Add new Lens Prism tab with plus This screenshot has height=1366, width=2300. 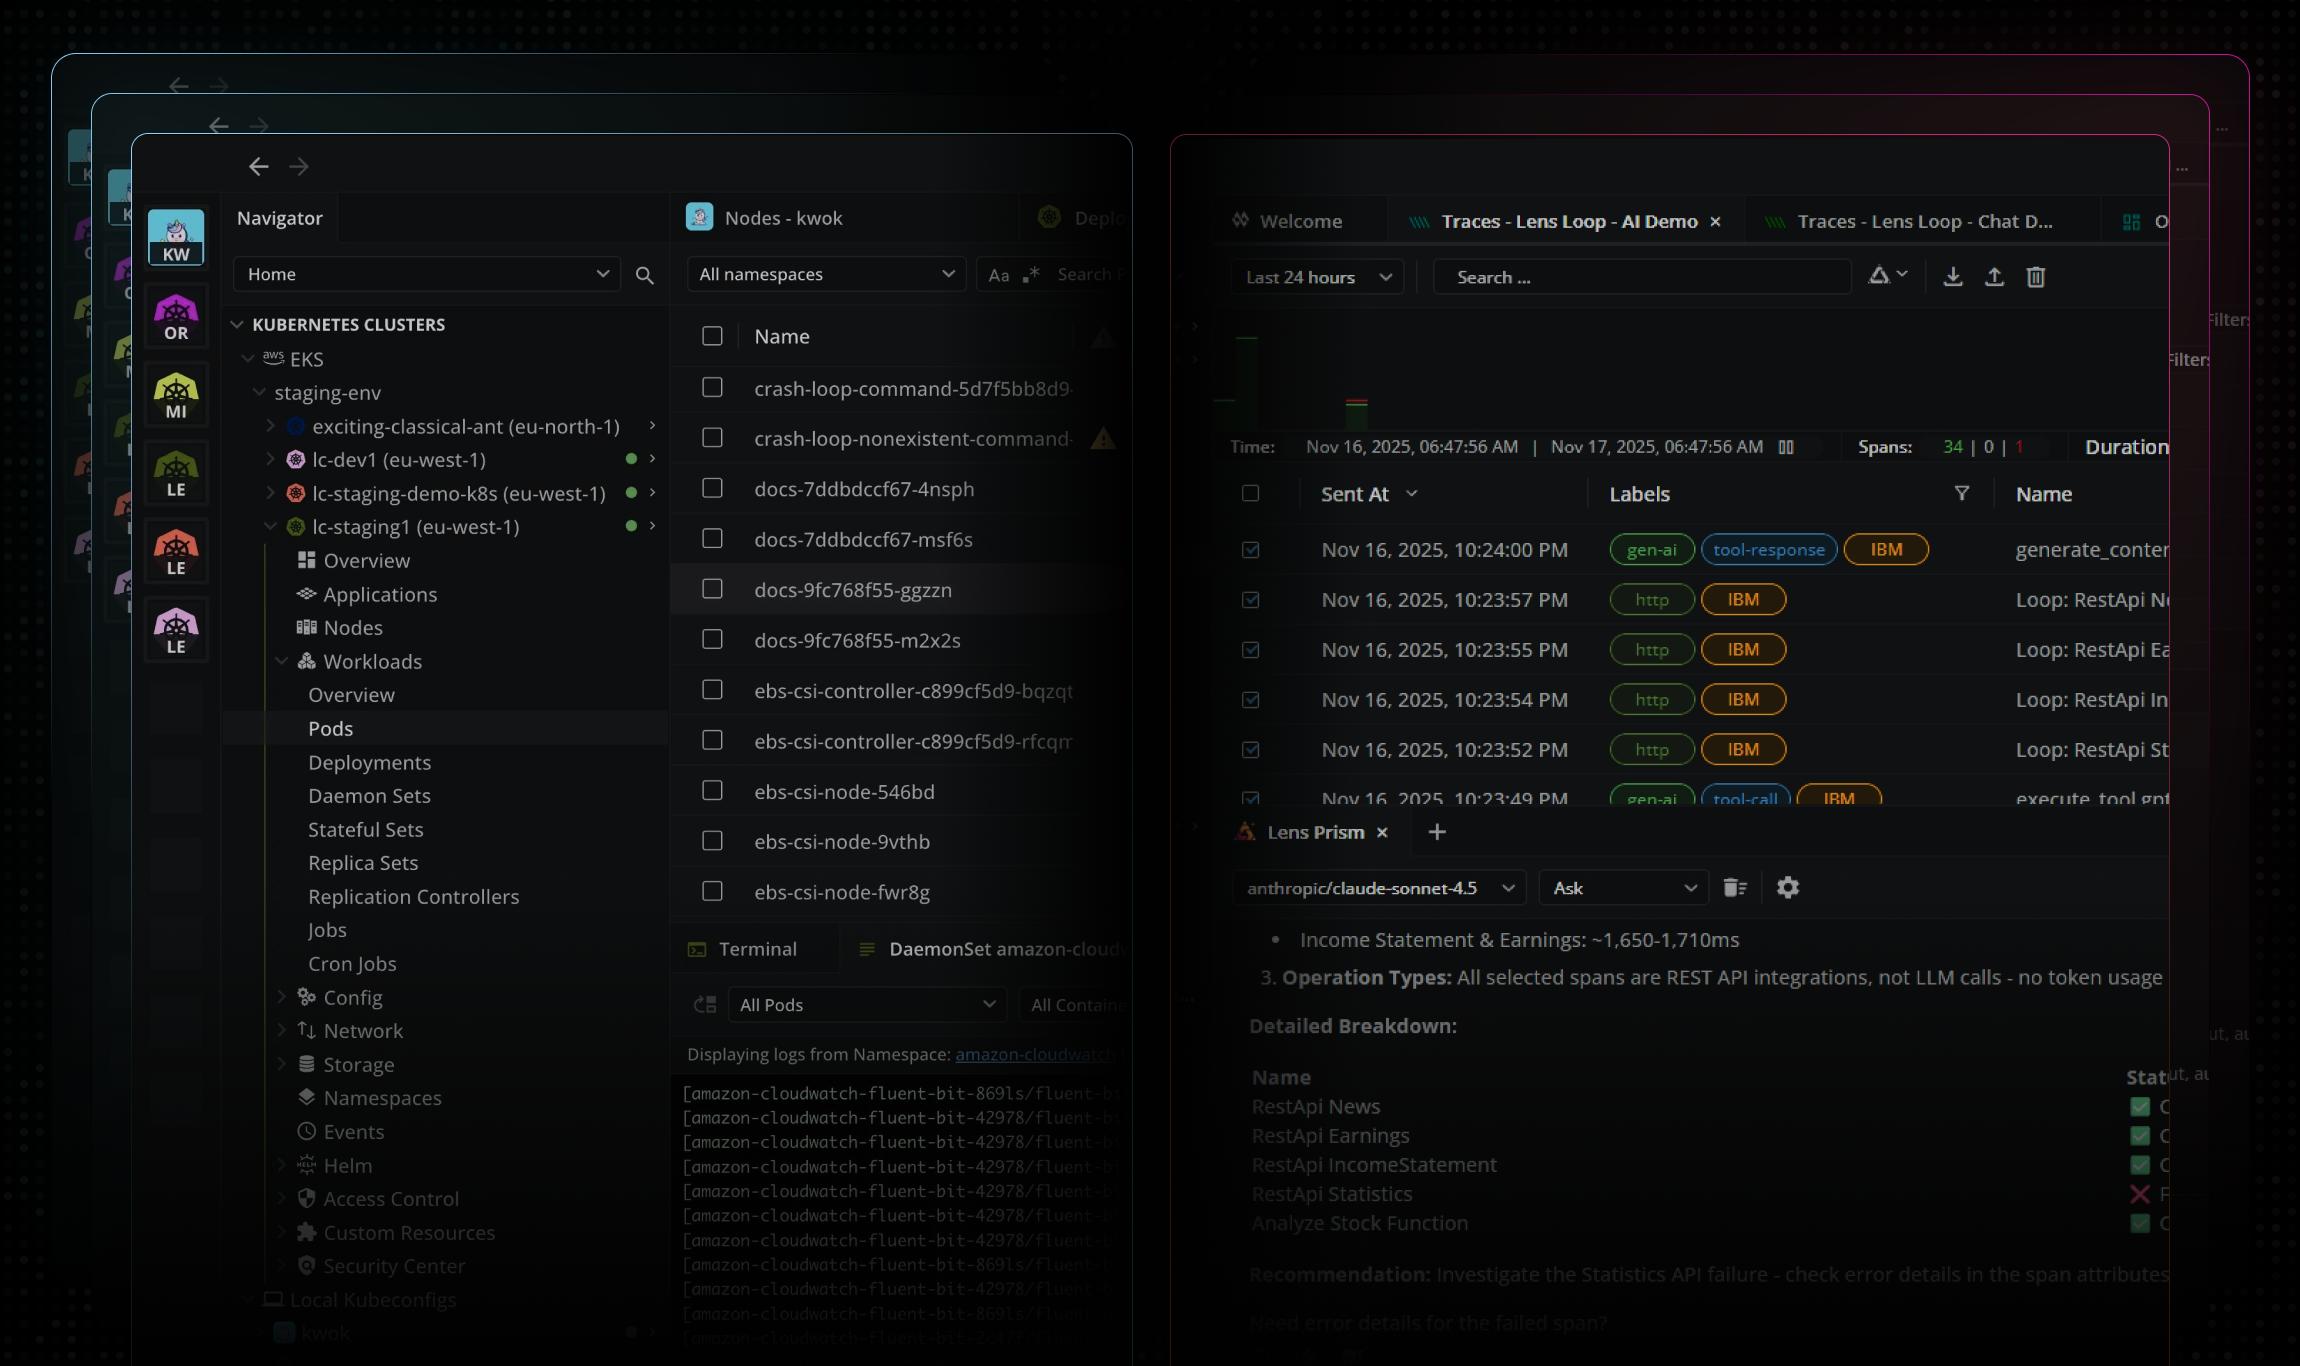tap(1437, 832)
